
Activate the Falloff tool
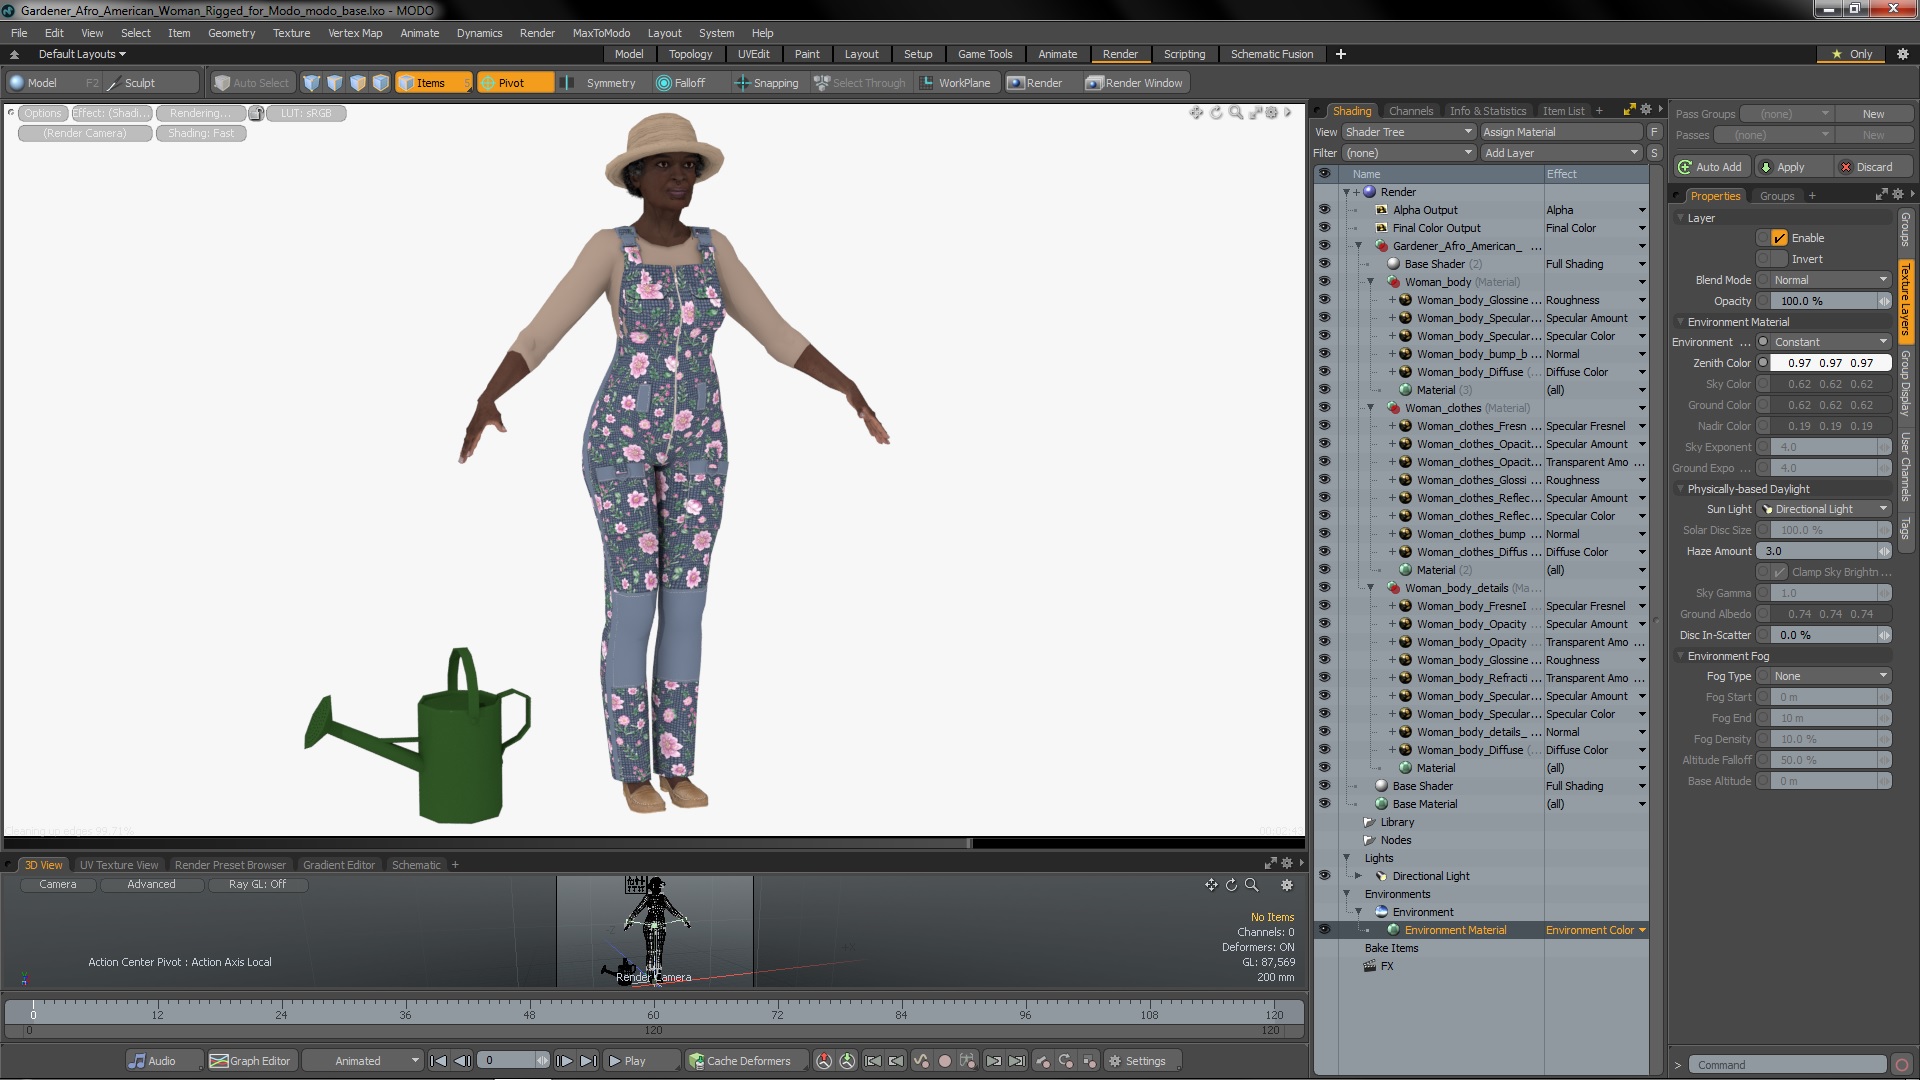pyautogui.click(x=680, y=83)
